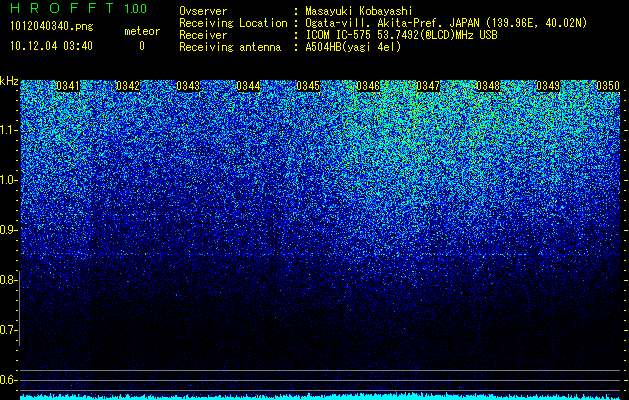Select the Ogata-vill. Akita-Pref. JAPAN location text
629x400 pixels.
pyautogui.click(x=446, y=23)
